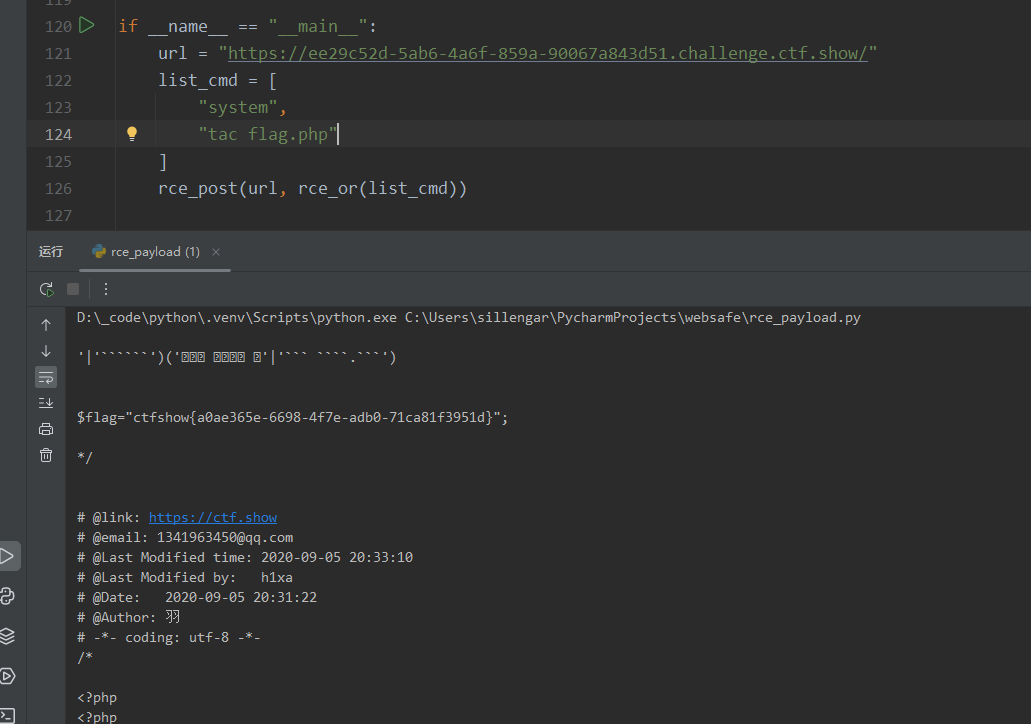This screenshot has height=724, width=1031.
Task: Click line number 124 in the gutter
Action: [59, 135]
